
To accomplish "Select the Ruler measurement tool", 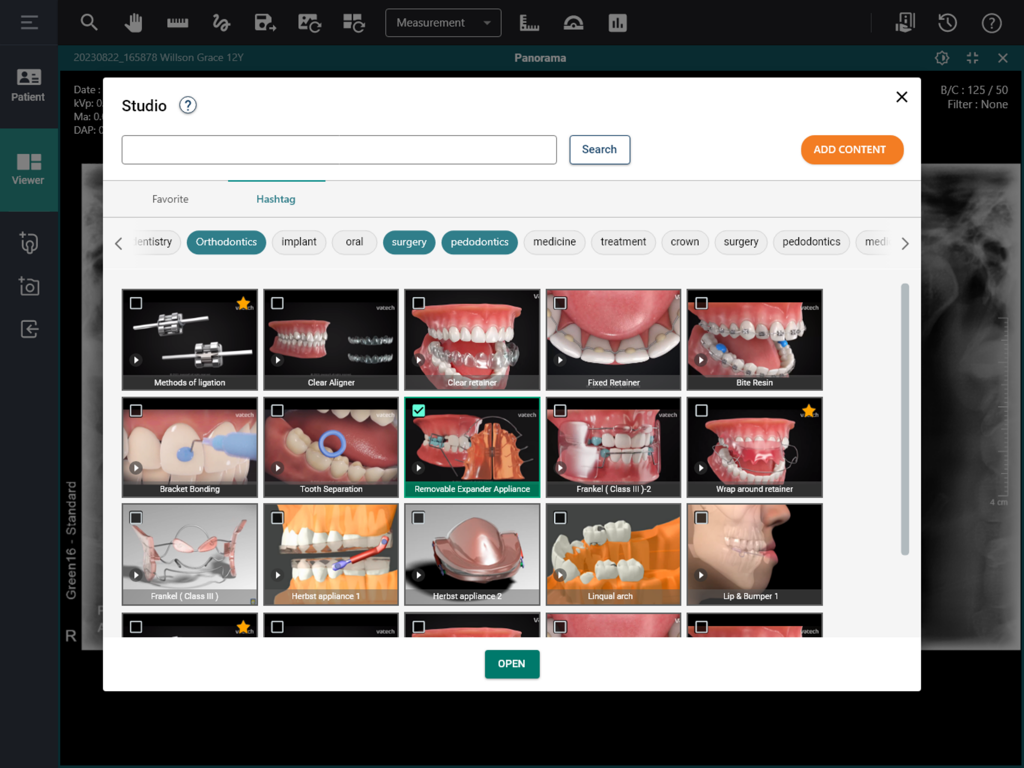I will tap(177, 22).
